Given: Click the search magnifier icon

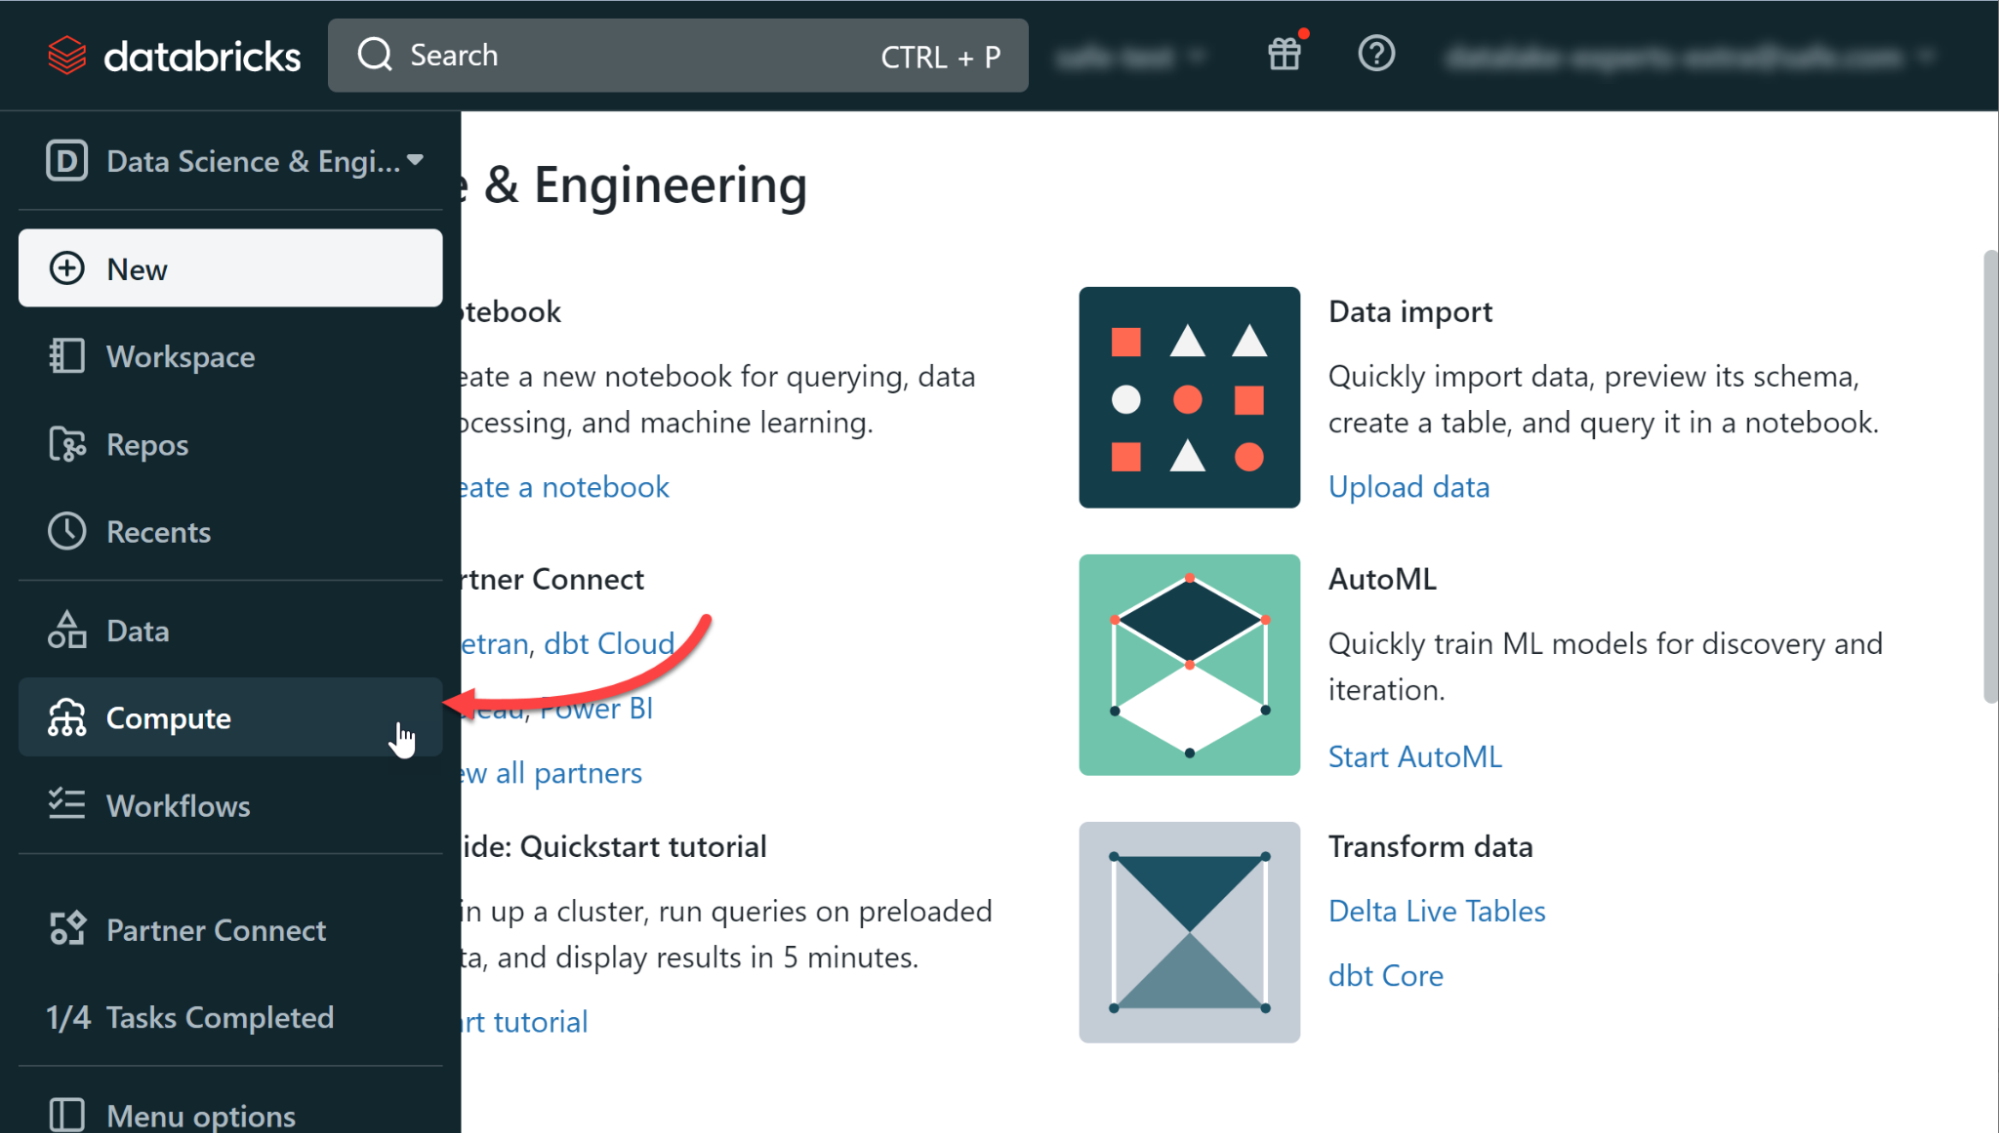Looking at the screenshot, I should click(x=374, y=55).
